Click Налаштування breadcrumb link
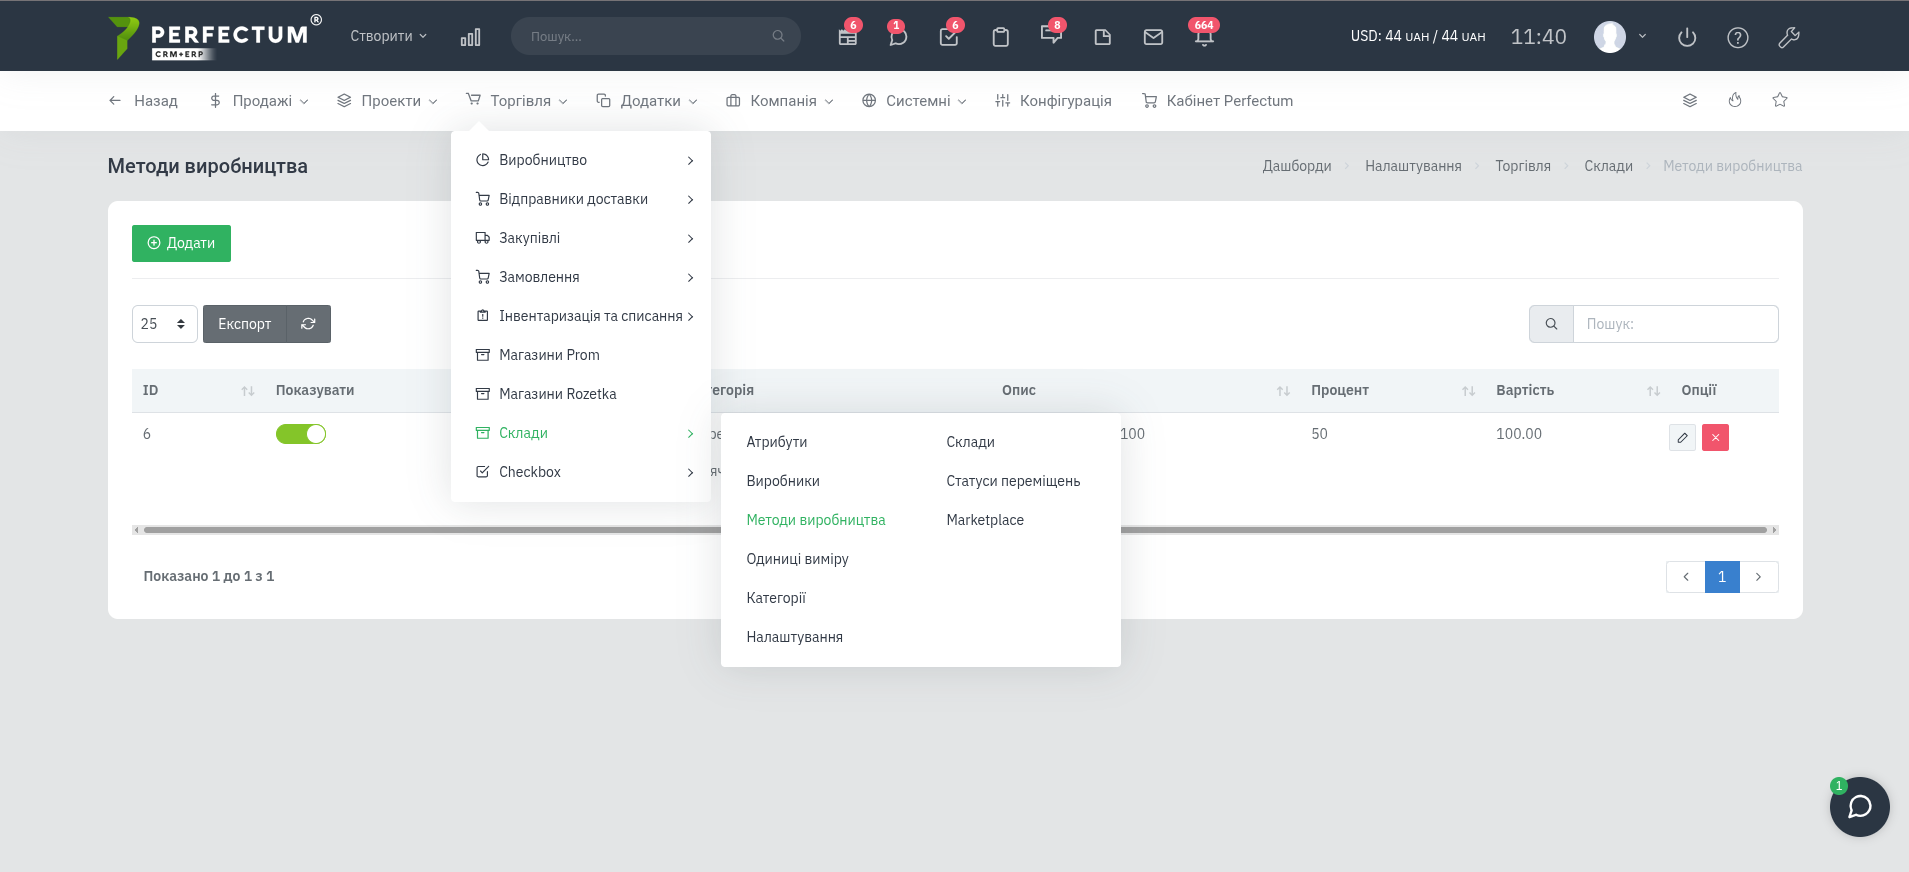 click(x=1413, y=166)
